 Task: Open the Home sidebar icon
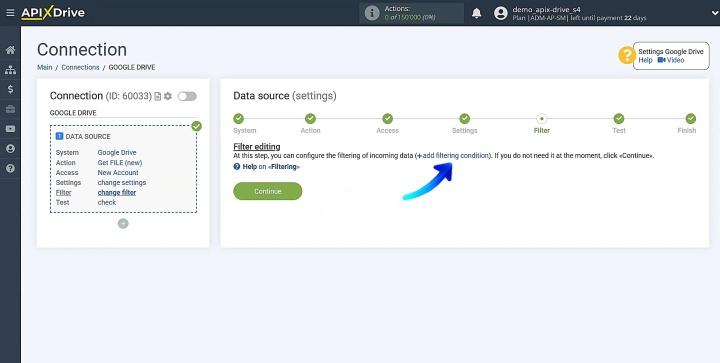tap(10, 50)
